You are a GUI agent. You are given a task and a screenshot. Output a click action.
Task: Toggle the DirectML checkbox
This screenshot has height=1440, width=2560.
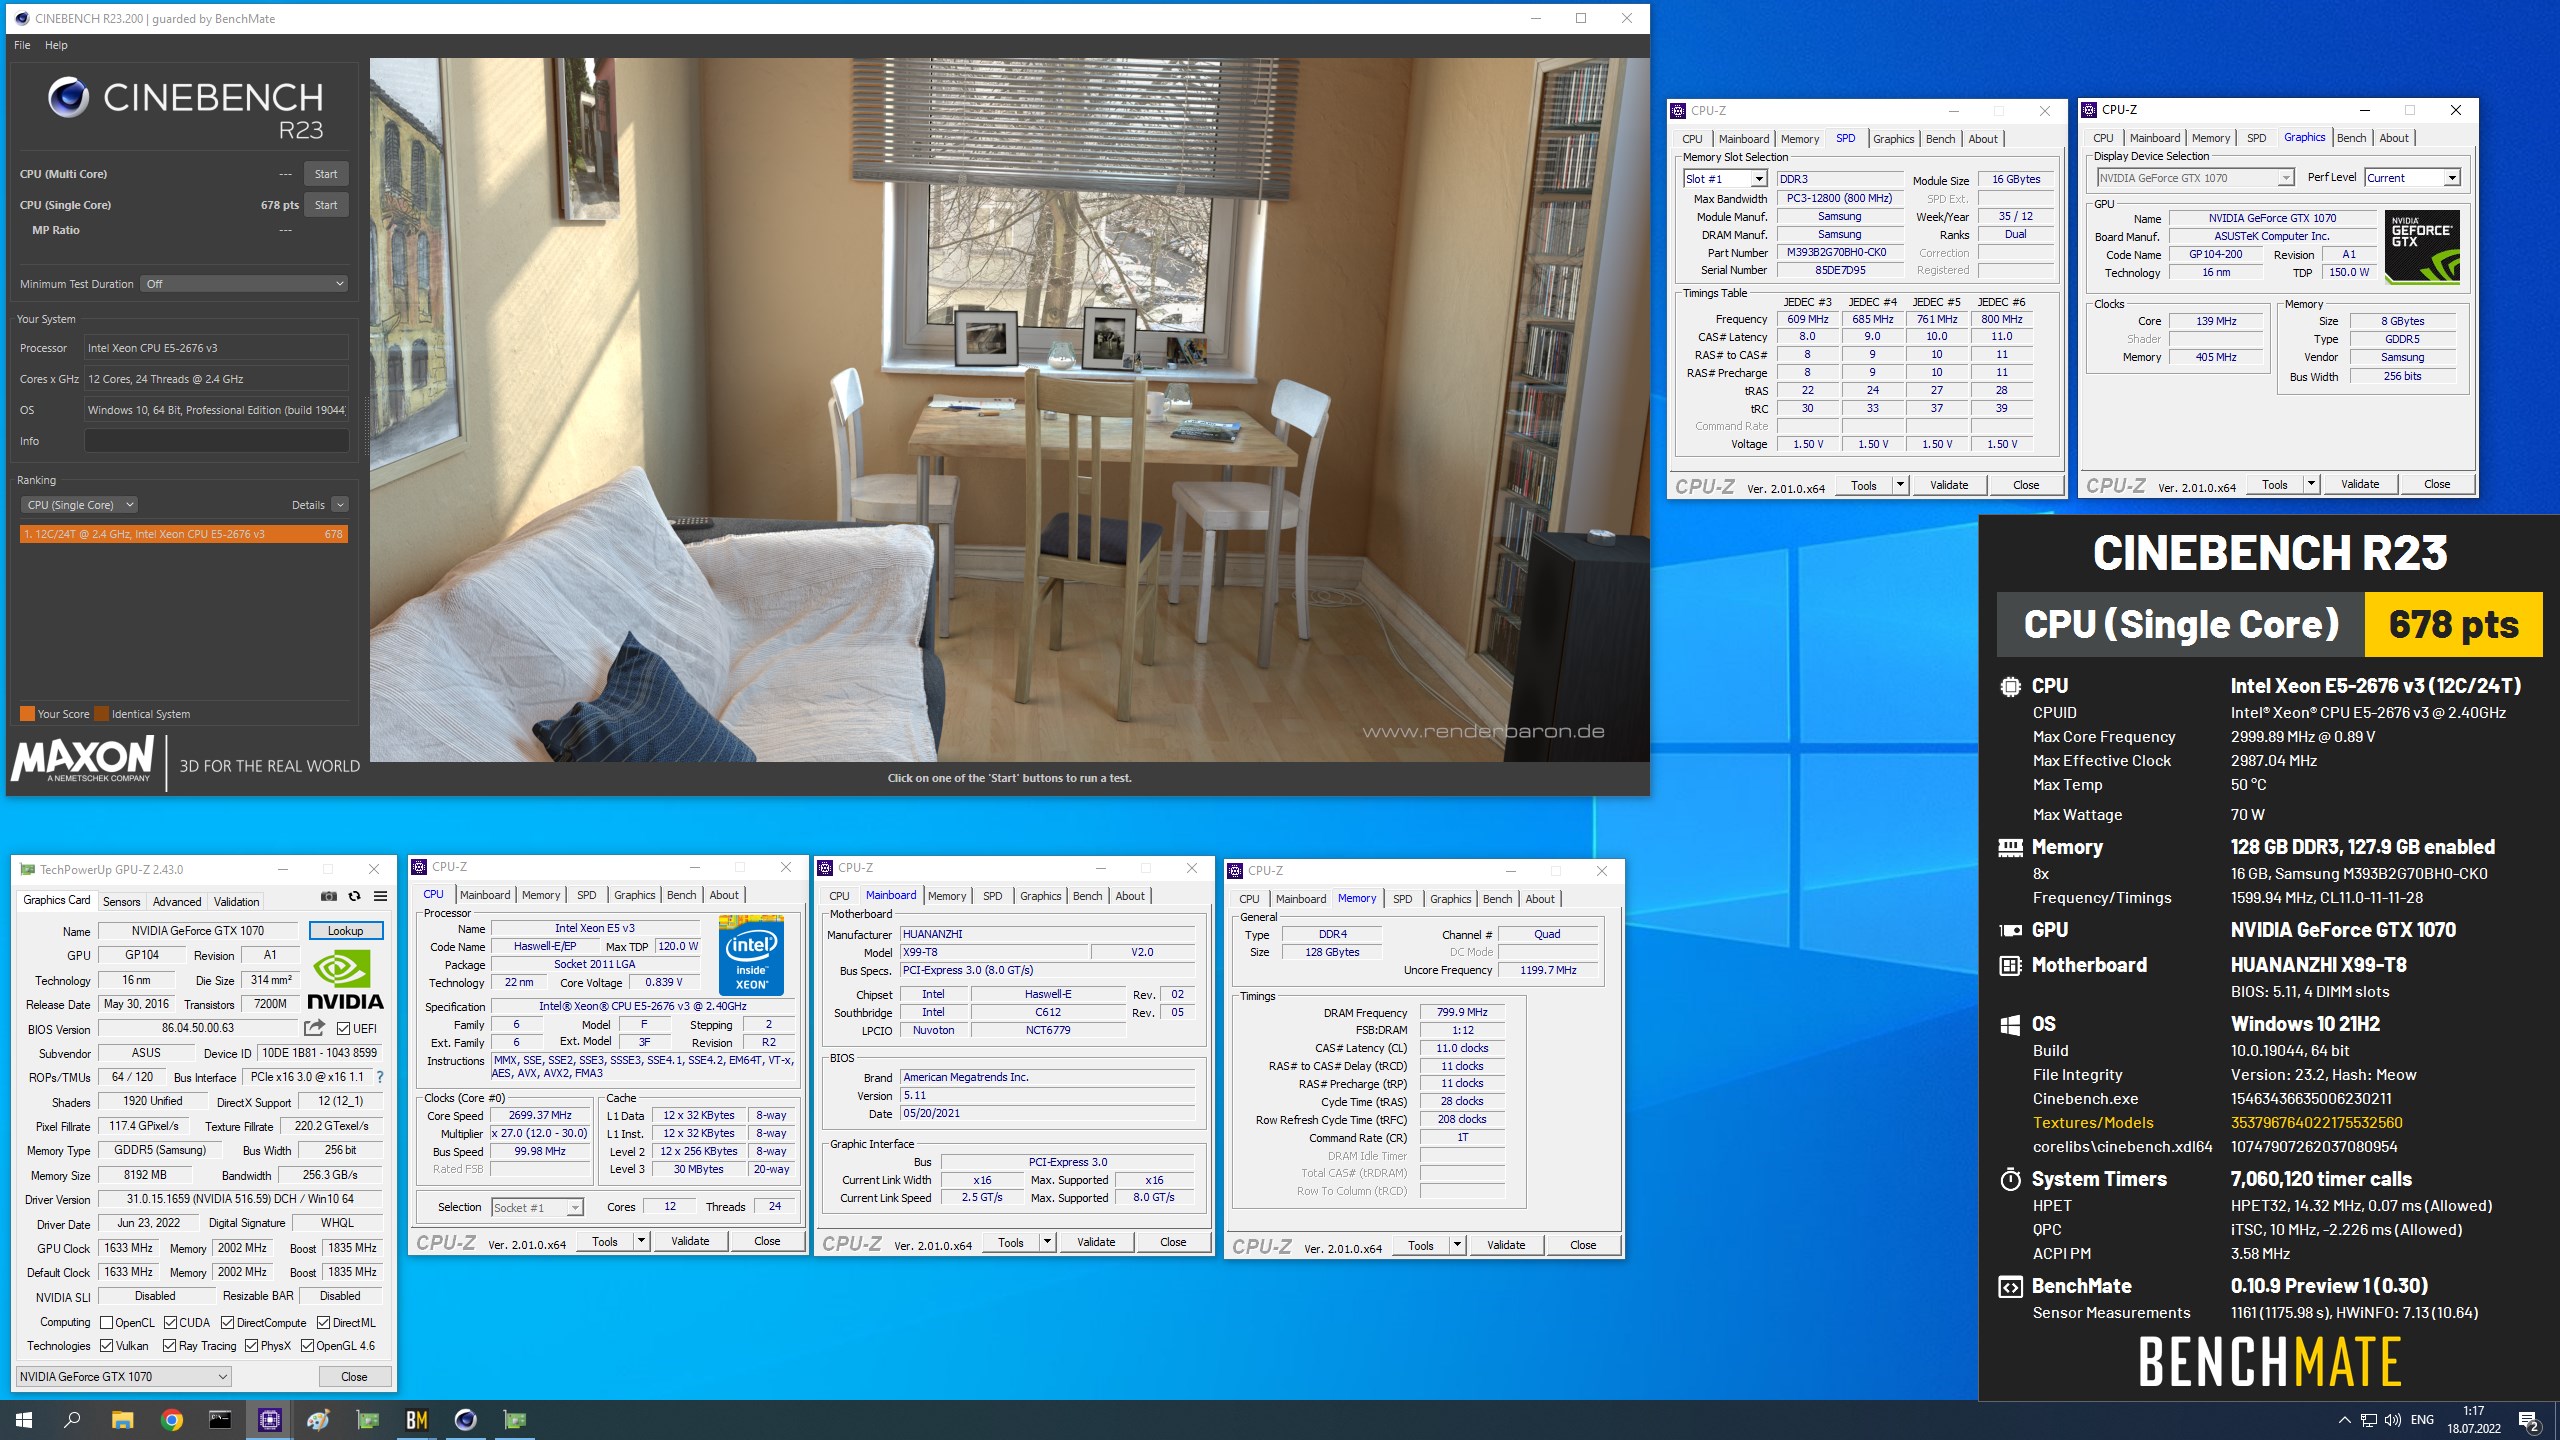point(322,1322)
